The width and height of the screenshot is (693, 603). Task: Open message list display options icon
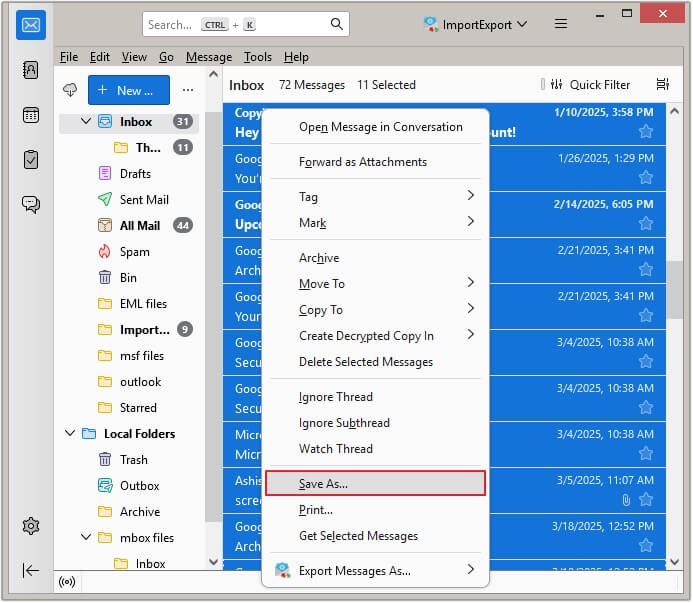pyautogui.click(x=662, y=85)
